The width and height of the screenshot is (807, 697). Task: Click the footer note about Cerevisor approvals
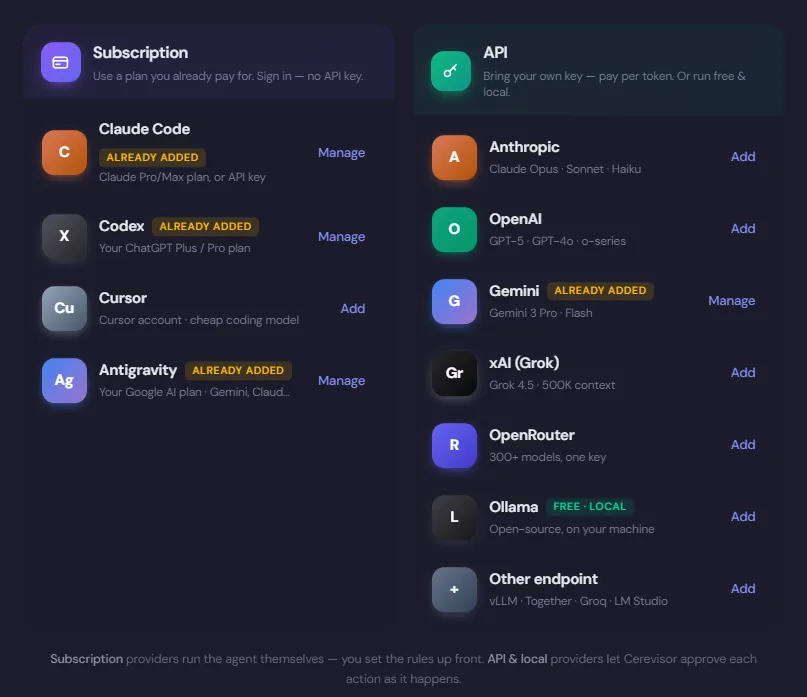(x=404, y=669)
